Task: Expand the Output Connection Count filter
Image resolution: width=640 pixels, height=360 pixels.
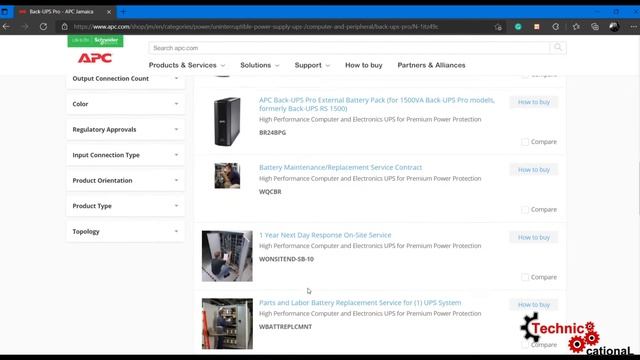Action: click(x=125, y=79)
